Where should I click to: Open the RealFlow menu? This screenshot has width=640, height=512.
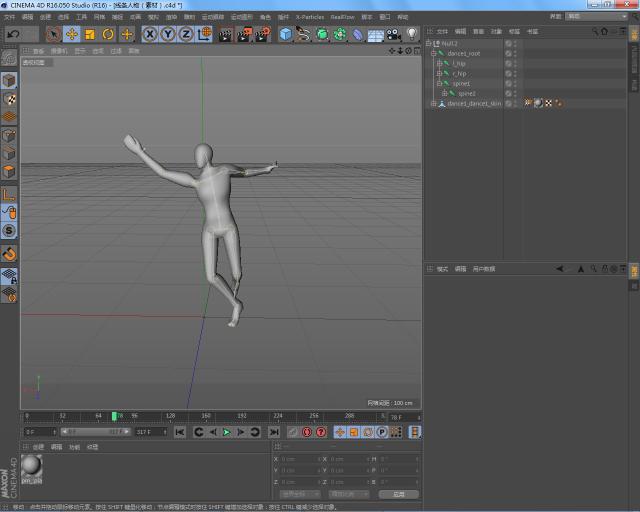(x=342, y=17)
